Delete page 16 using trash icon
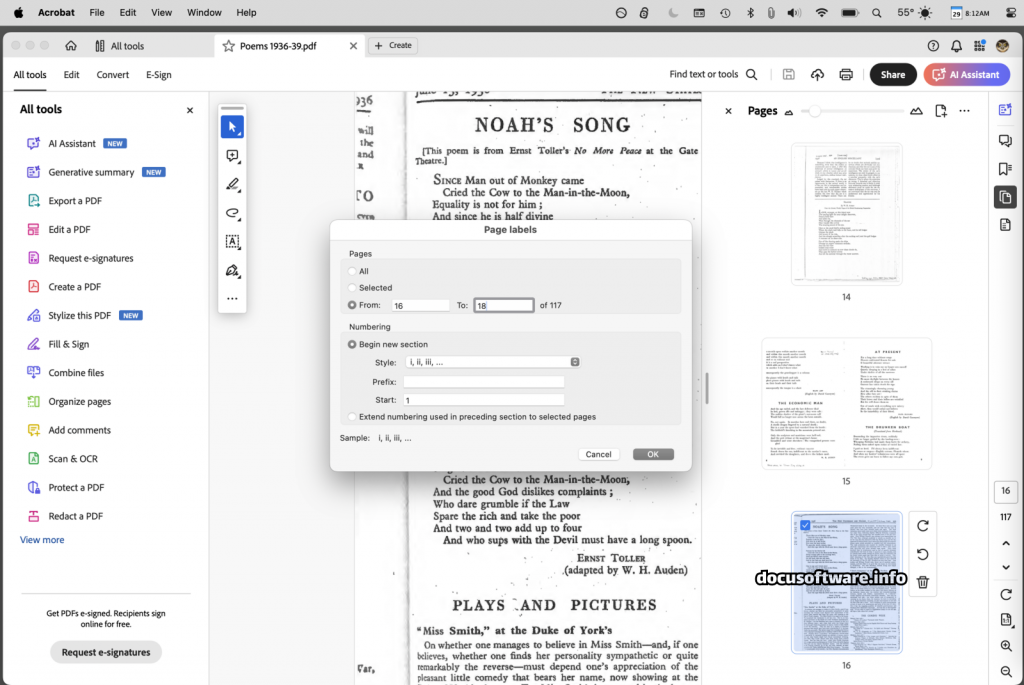Viewport: 1024px width, 685px height. [x=923, y=582]
